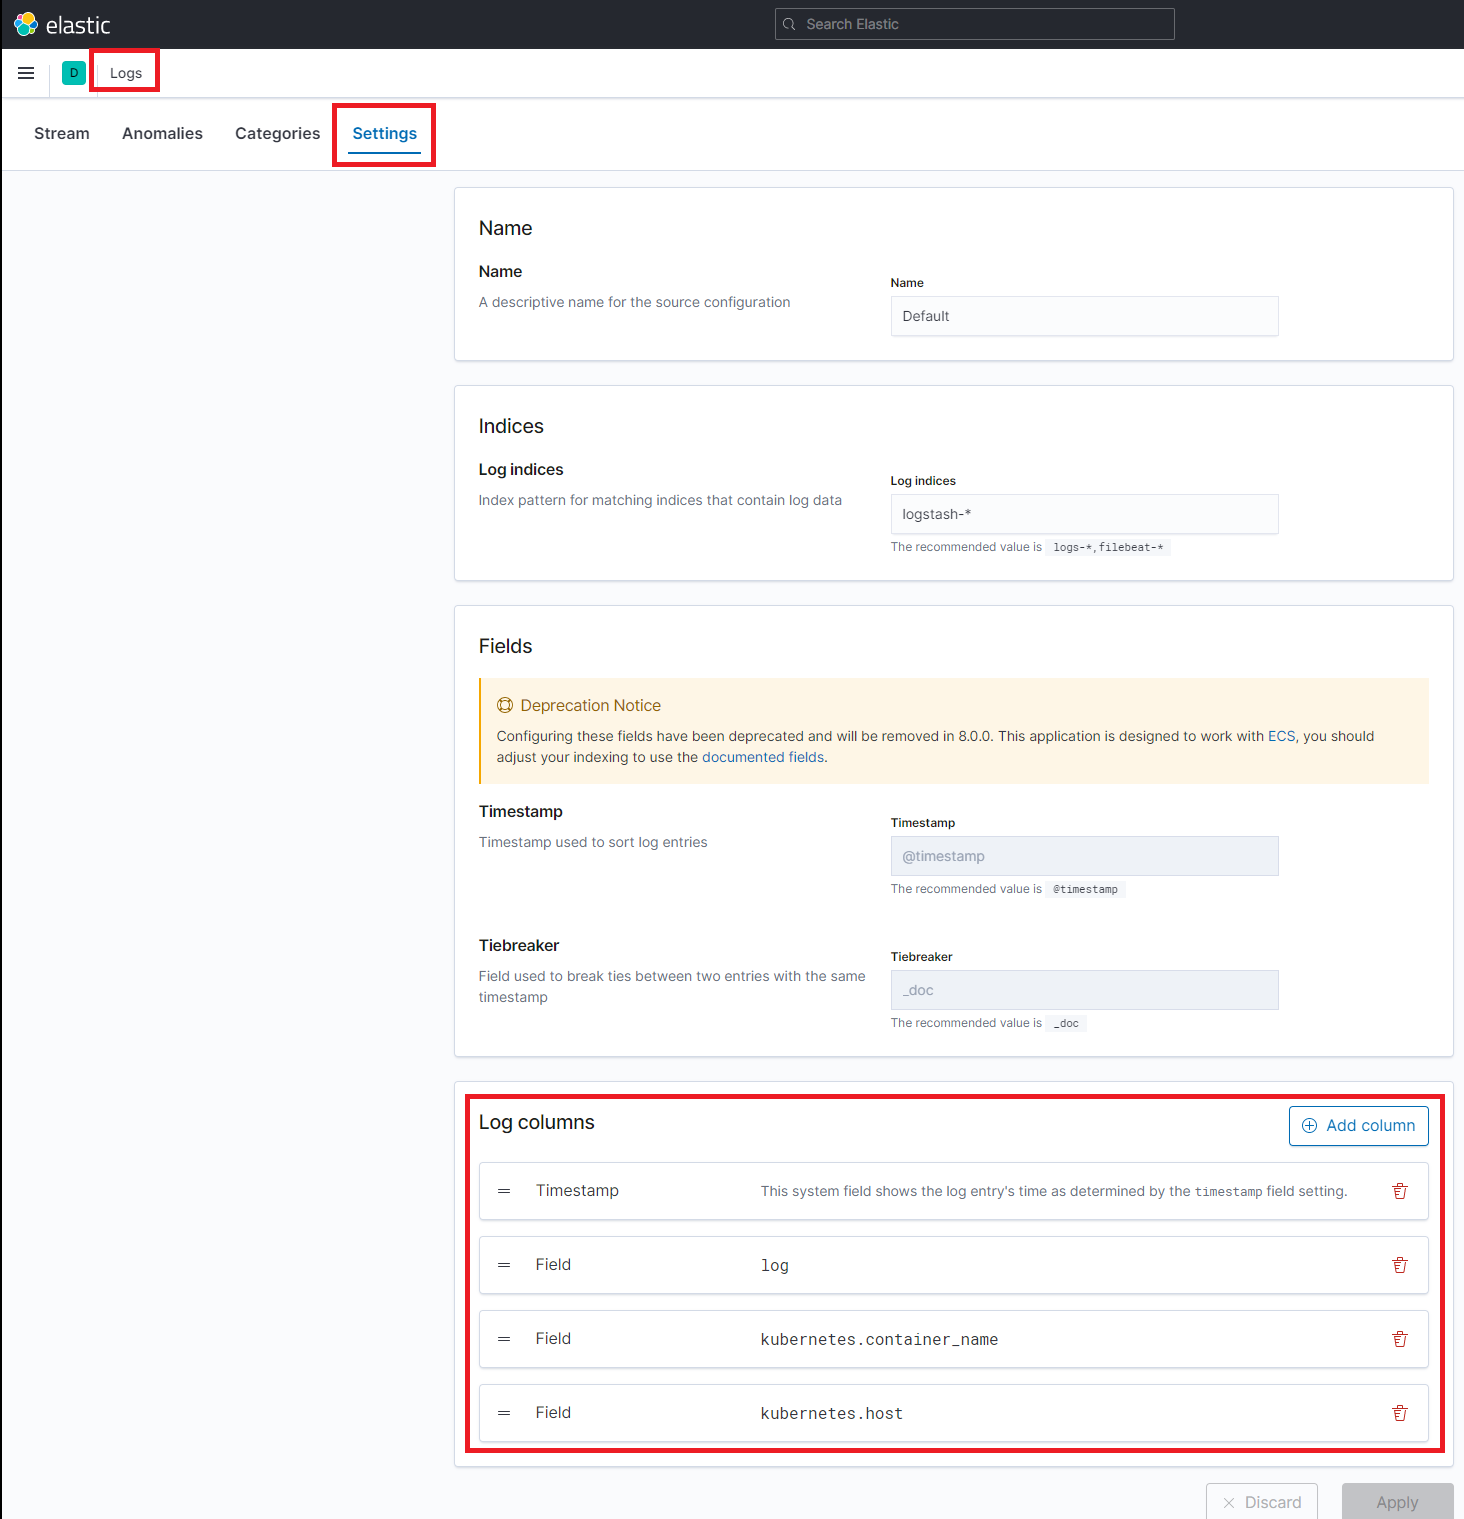Delete the log field column

click(1400, 1265)
